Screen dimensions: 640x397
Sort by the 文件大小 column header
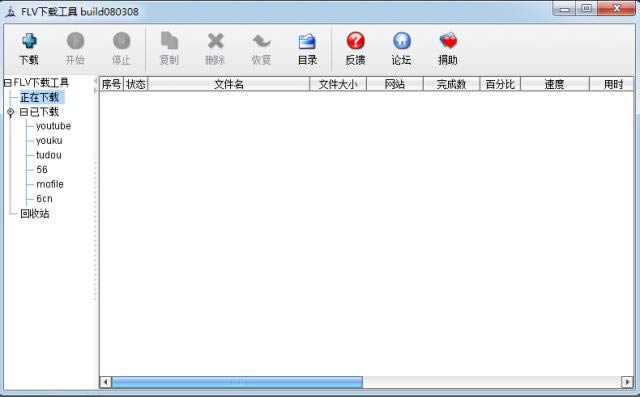point(338,84)
